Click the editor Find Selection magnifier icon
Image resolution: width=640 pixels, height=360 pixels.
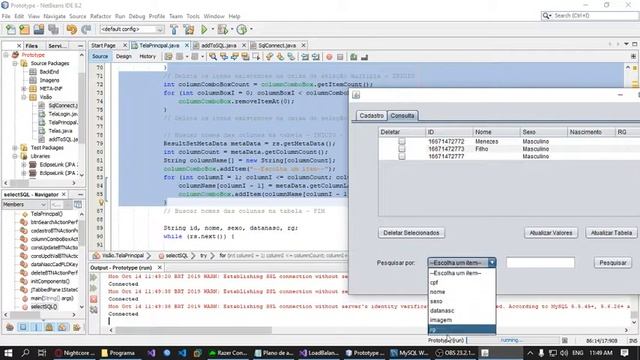point(213,57)
